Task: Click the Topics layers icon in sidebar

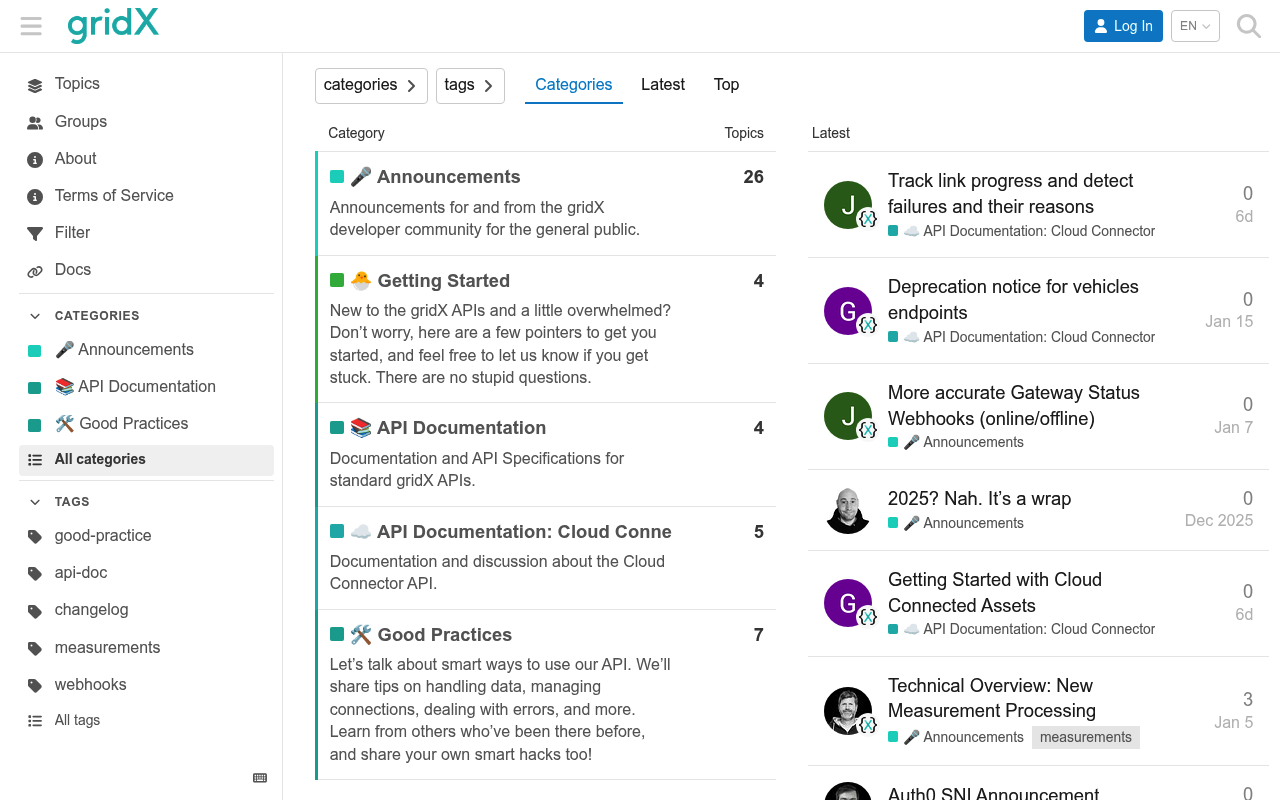Action: click(35, 85)
